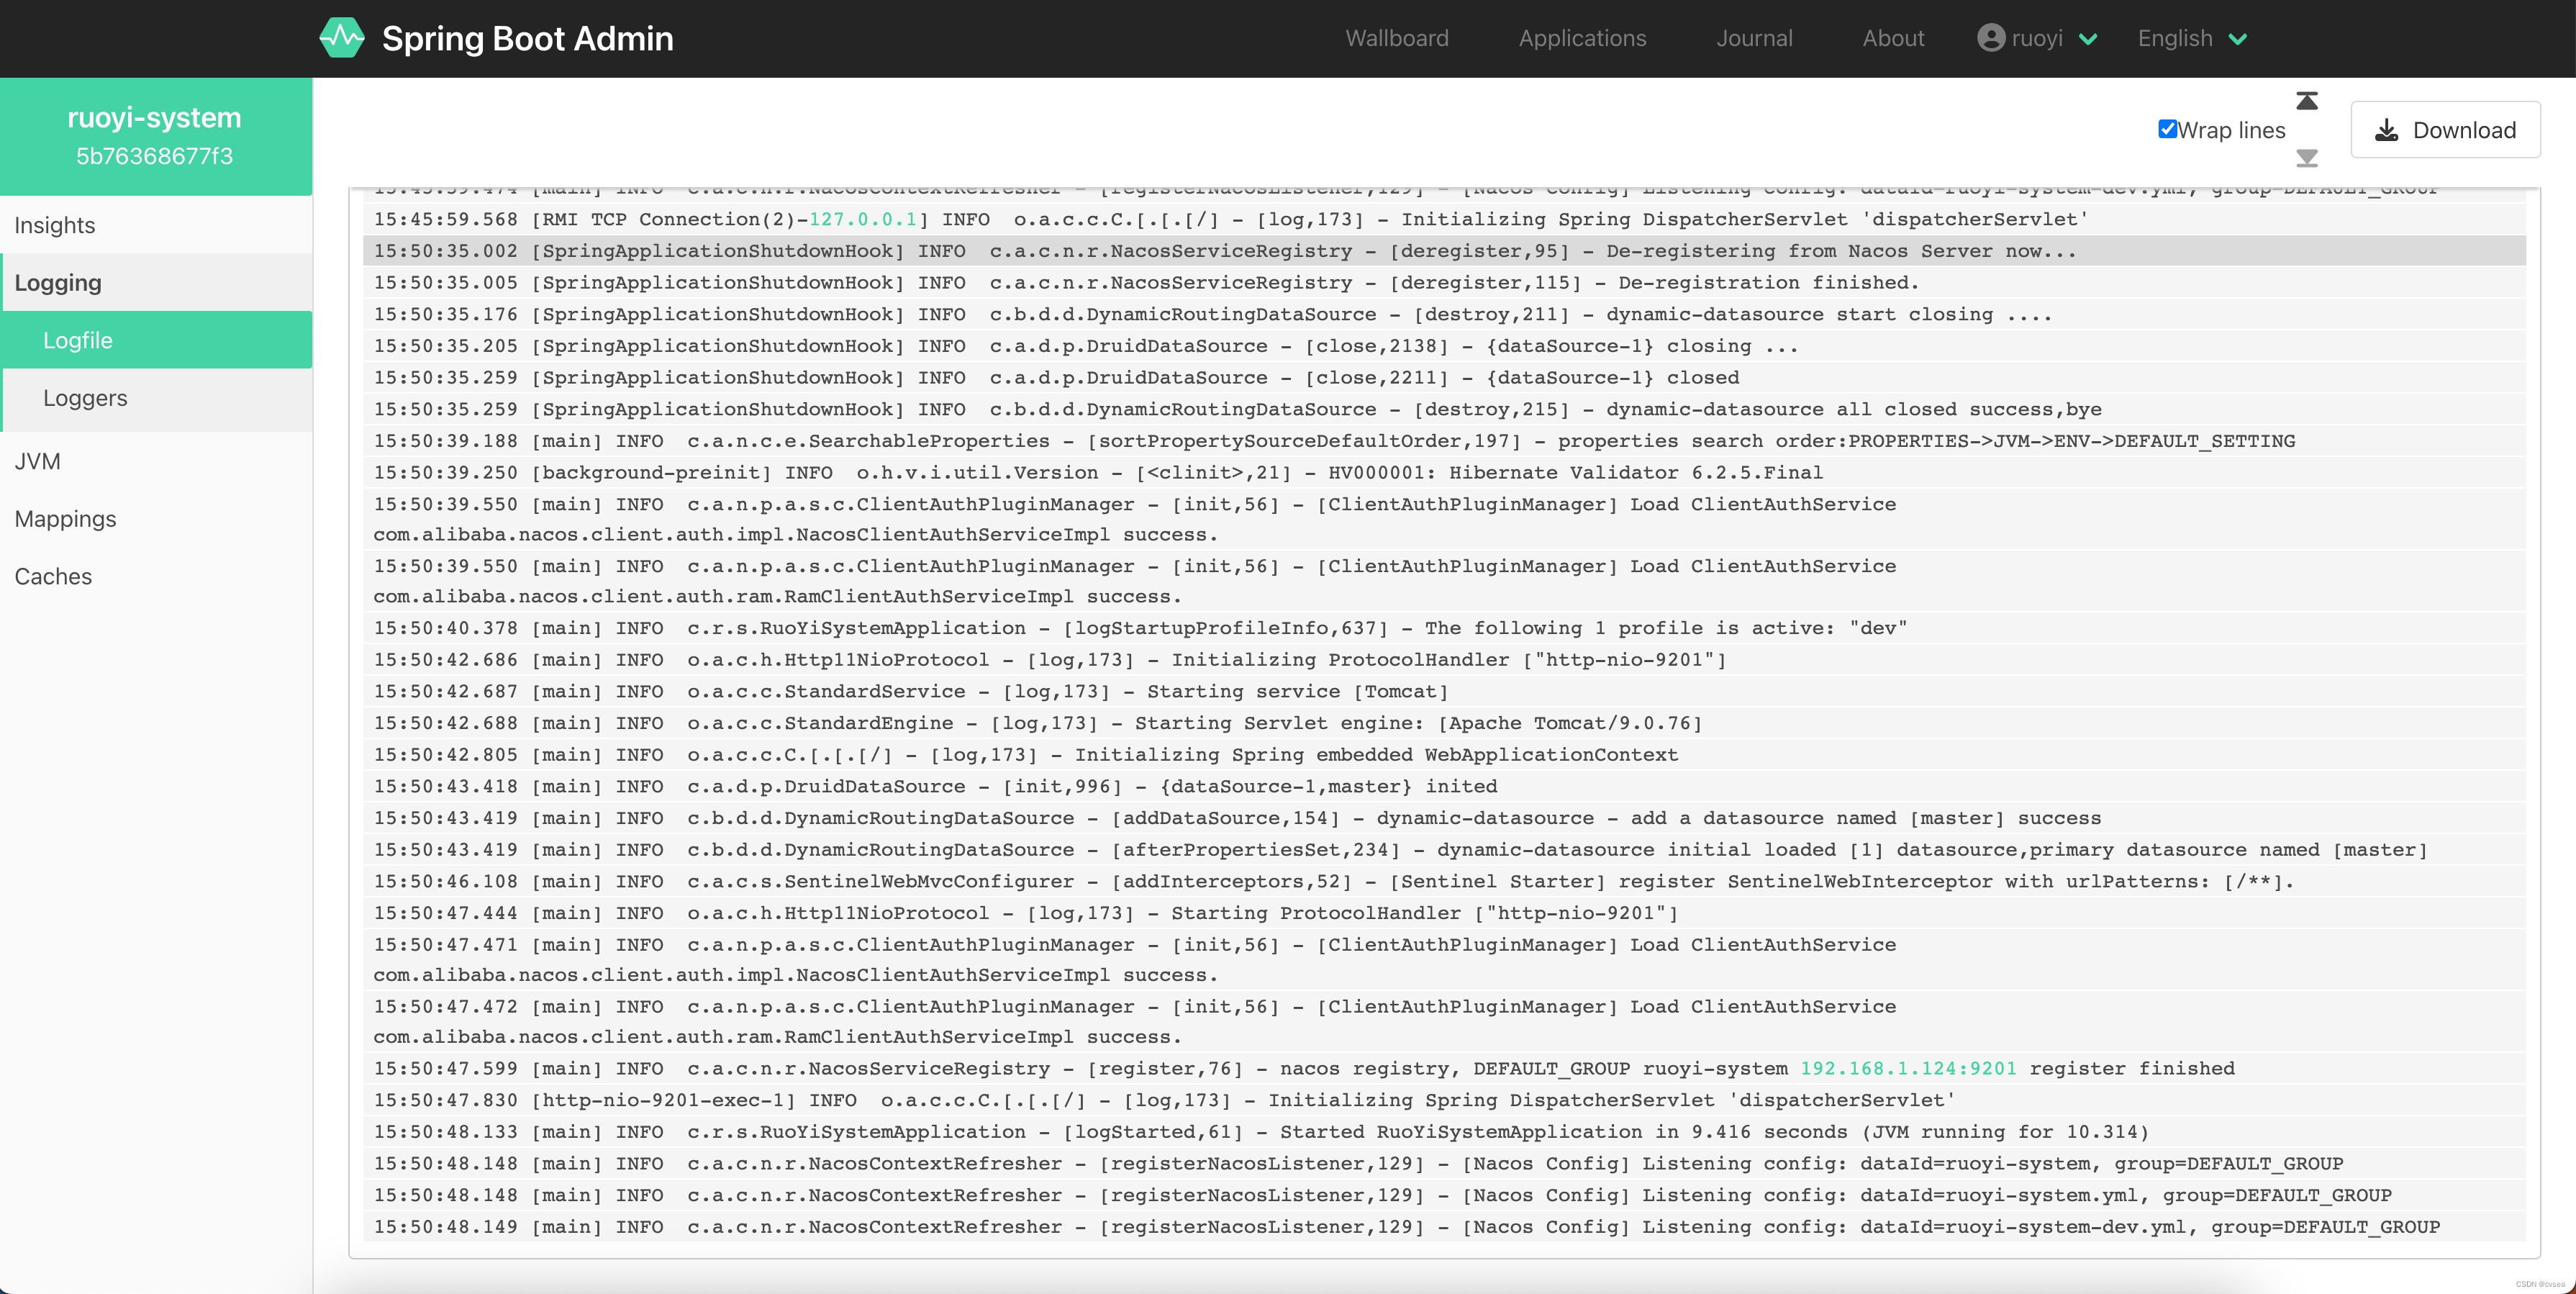The height and width of the screenshot is (1294, 2576).
Task: Open Mappings in the sidebar
Action: [156, 519]
